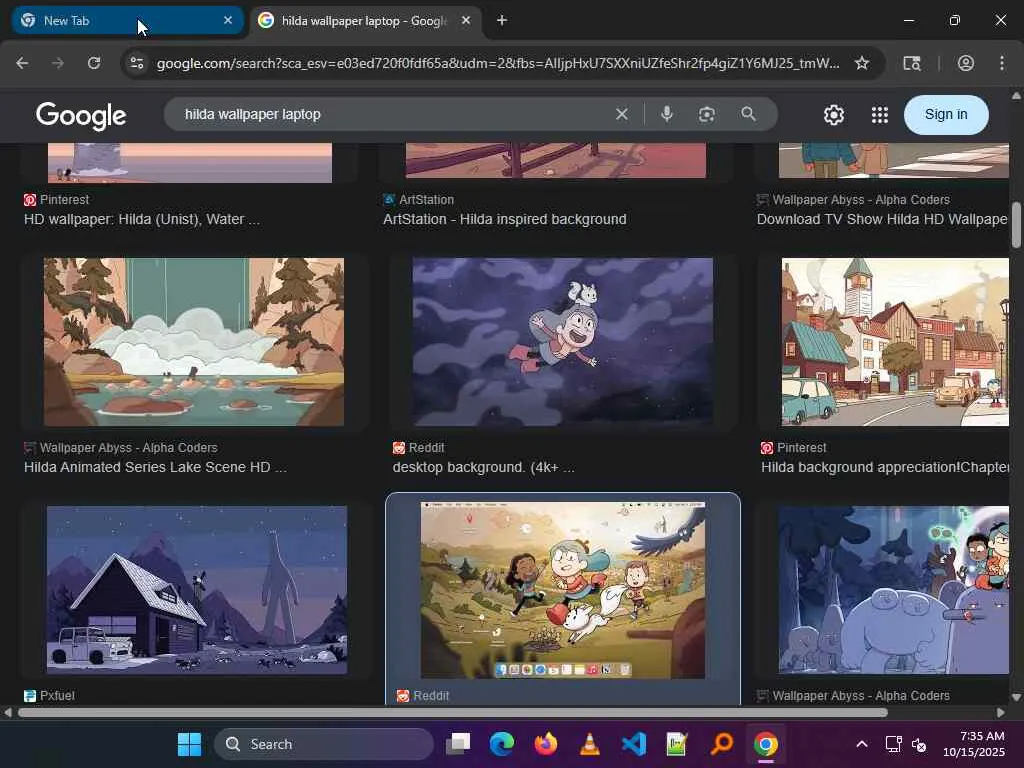Open the orange magnifier search app in taskbar
The width and height of the screenshot is (1024, 768).
click(x=721, y=744)
